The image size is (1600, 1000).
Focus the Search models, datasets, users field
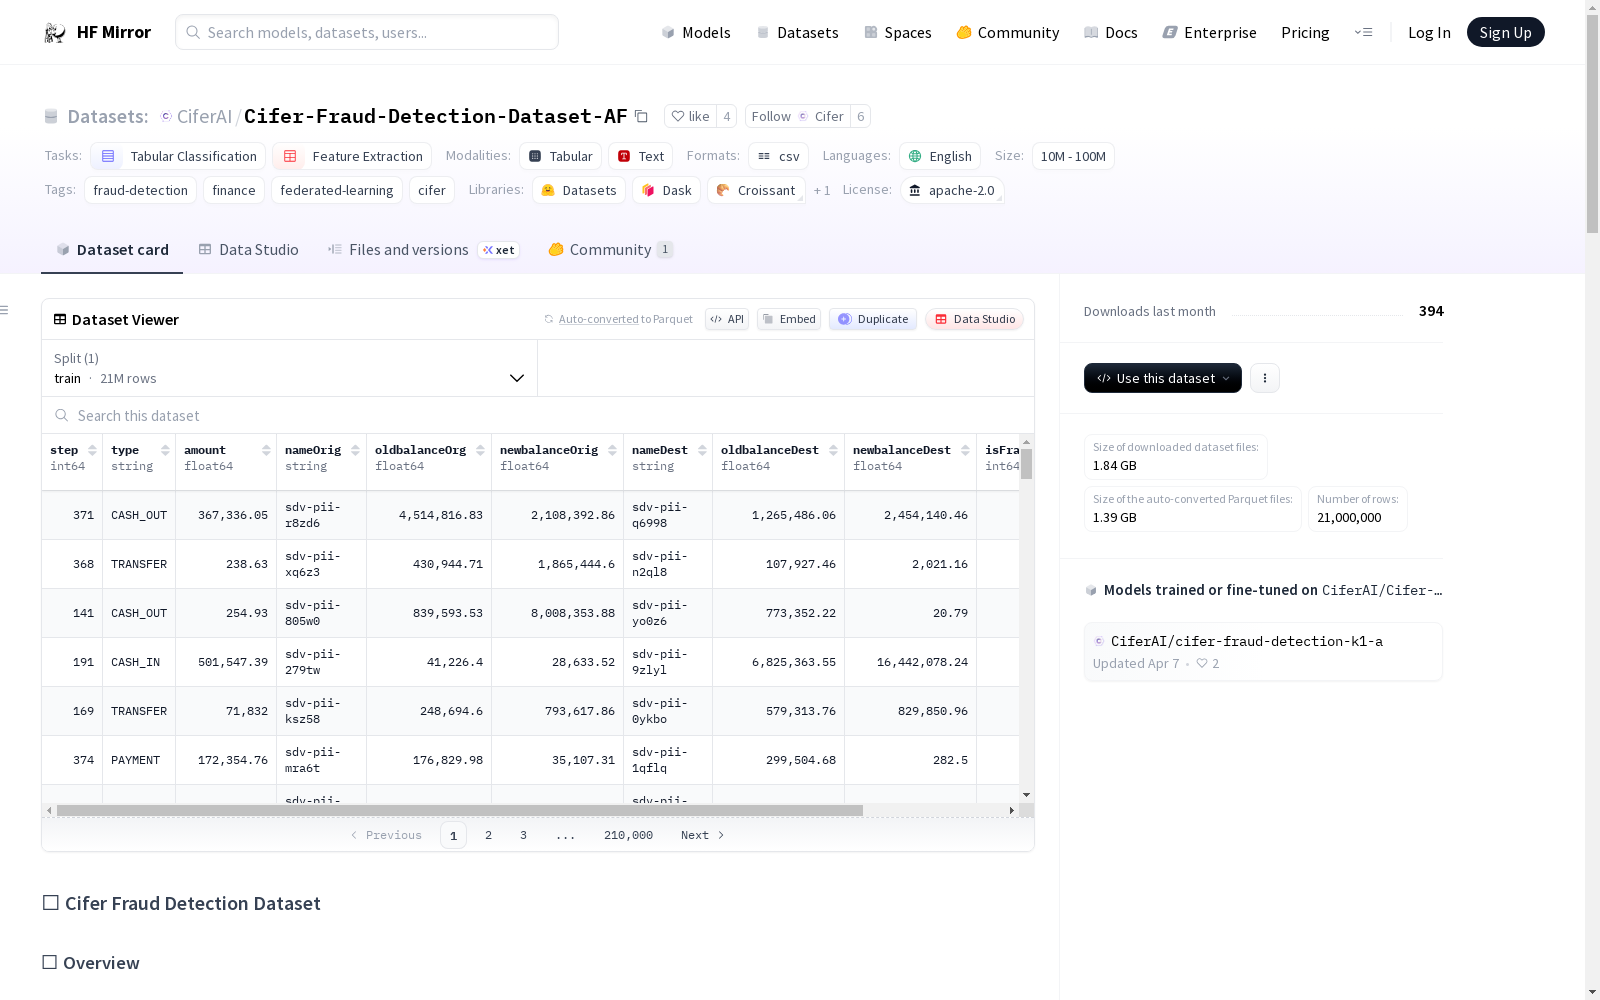367,32
